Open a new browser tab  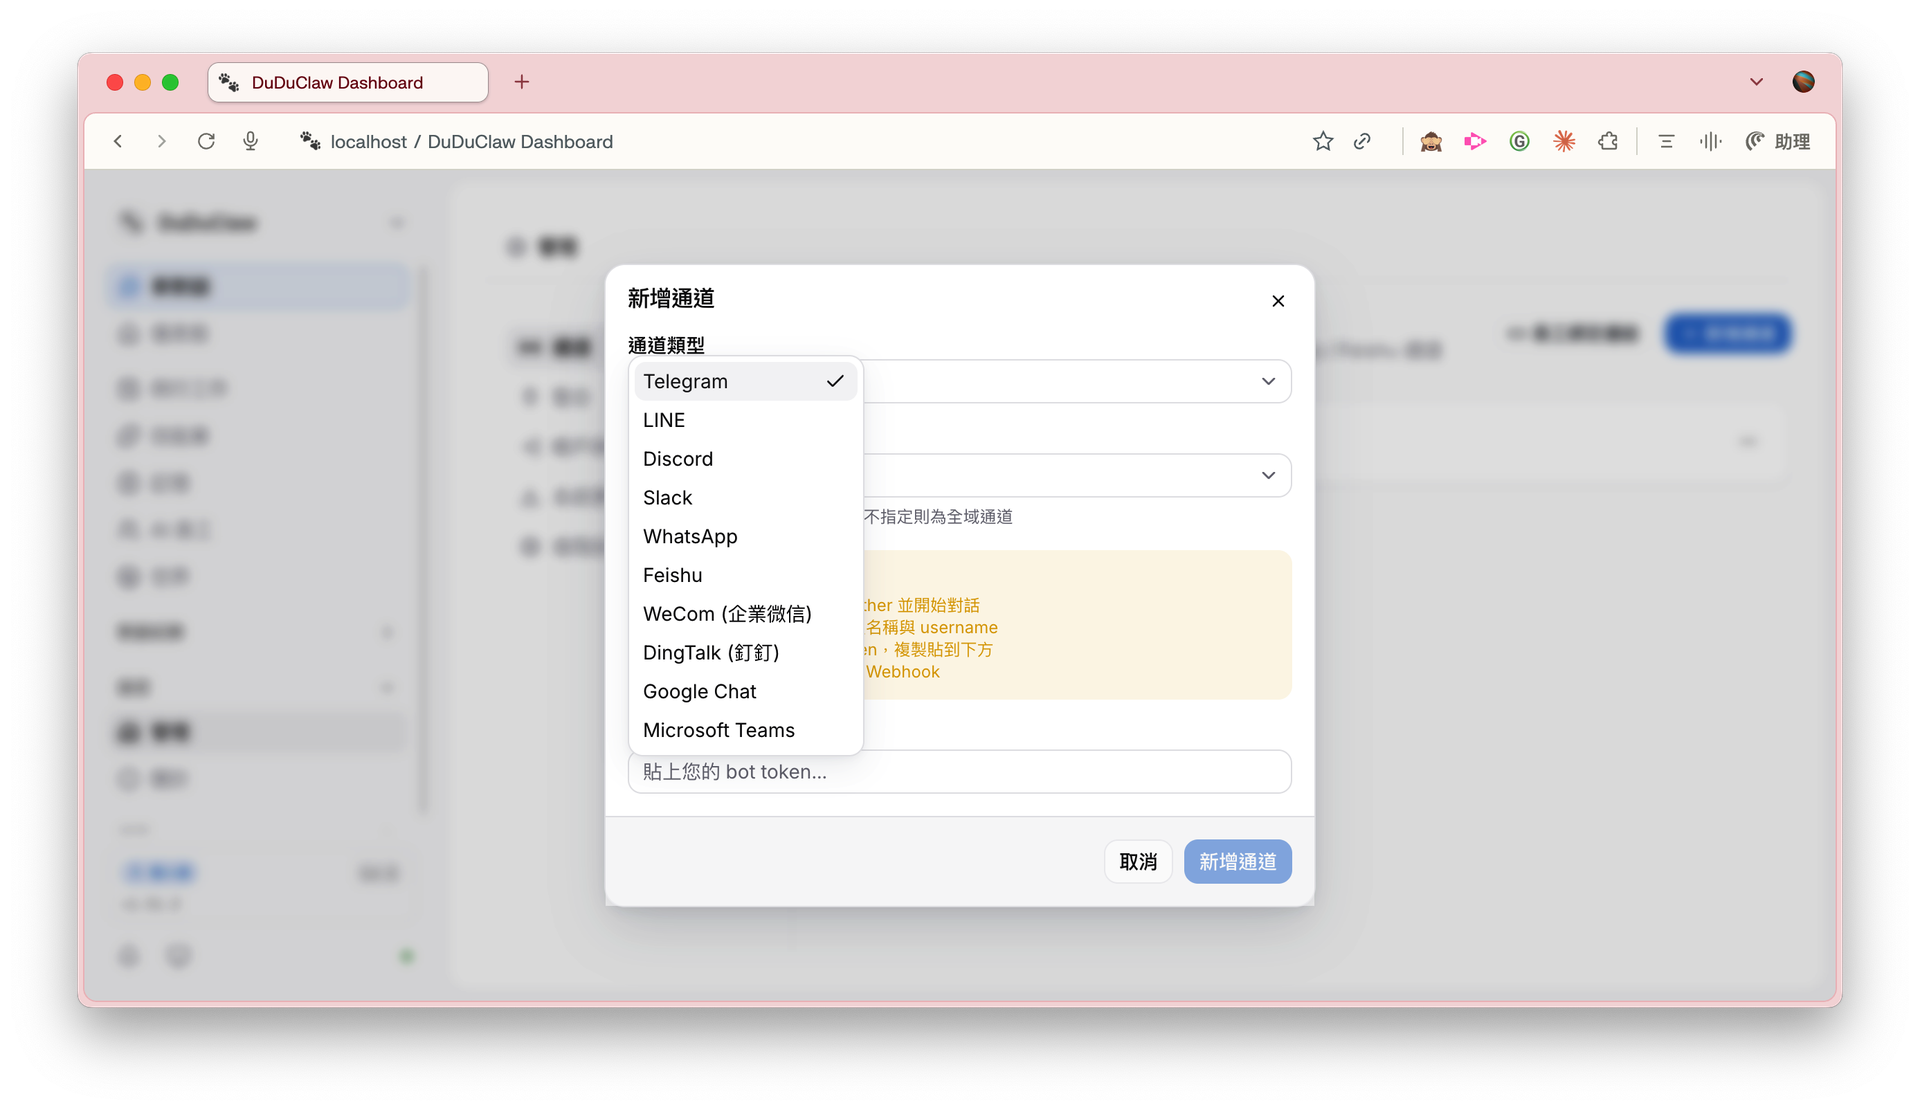pos(522,82)
